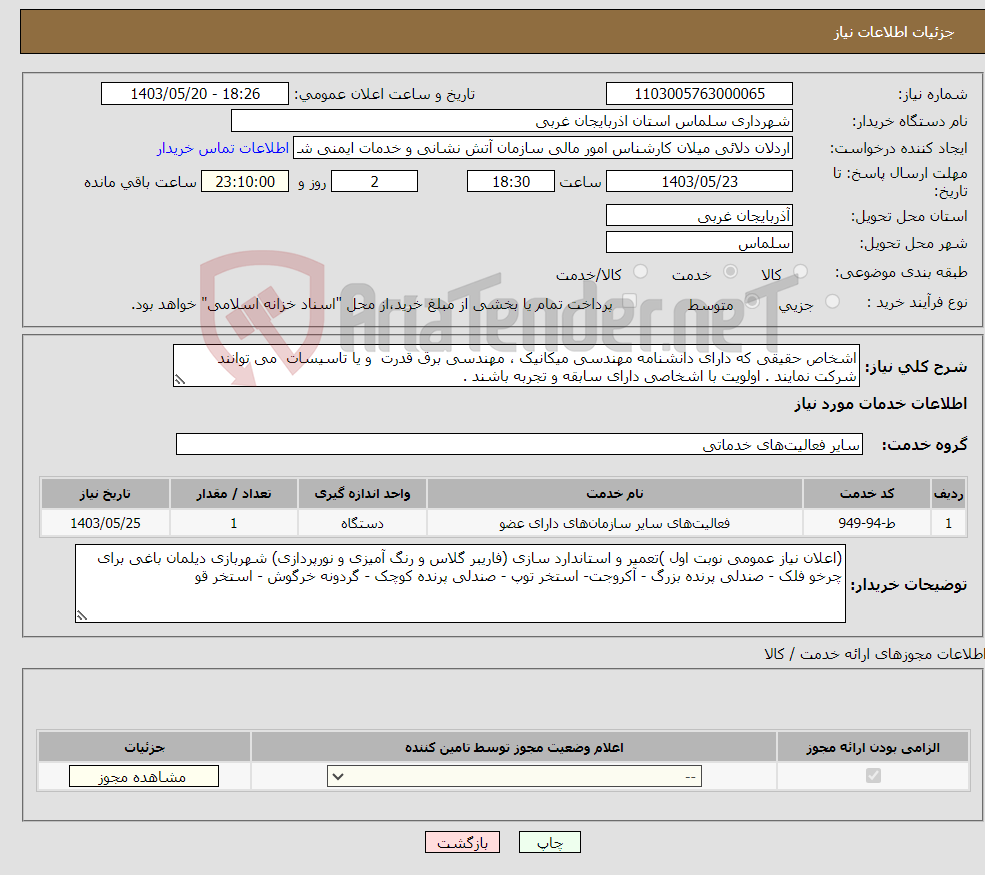Image resolution: width=985 pixels, height=875 pixels.
Task: Click the need date cell 1403/05/25
Action: (106, 523)
